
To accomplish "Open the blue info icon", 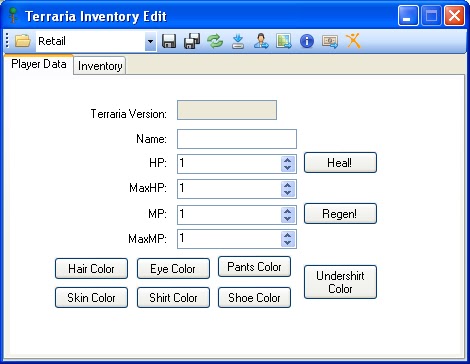I will pyautogui.click(x=307, y=41).
